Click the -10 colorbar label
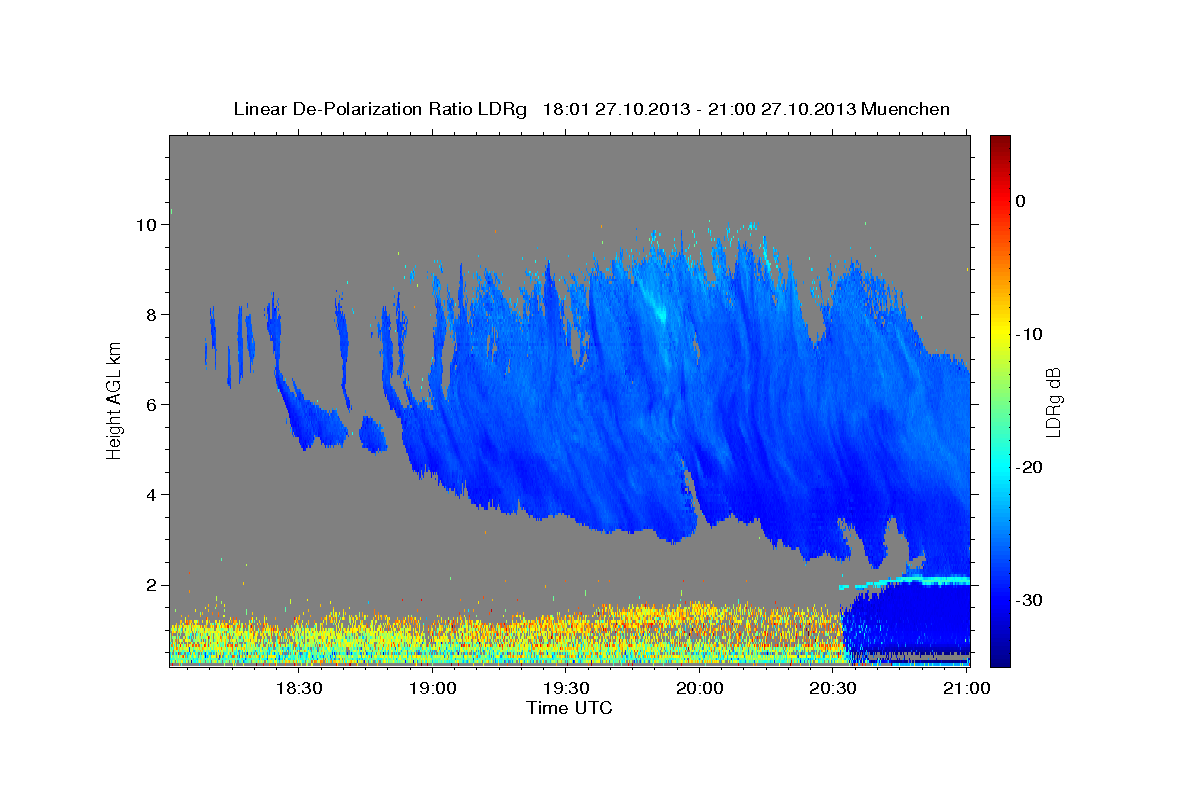The image size is (1200, 800). pyautogui.click(x=1028, y=334)
